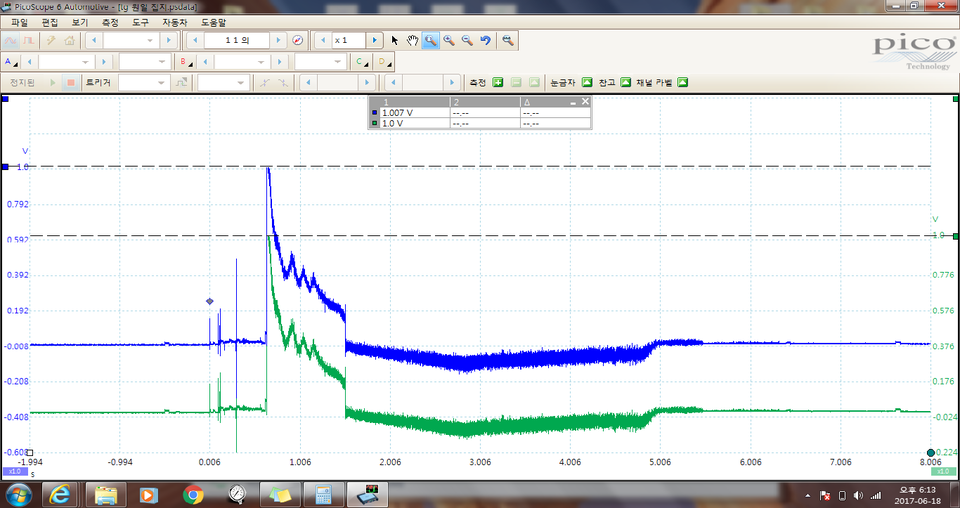Open Channel B options button

(184, 62)
